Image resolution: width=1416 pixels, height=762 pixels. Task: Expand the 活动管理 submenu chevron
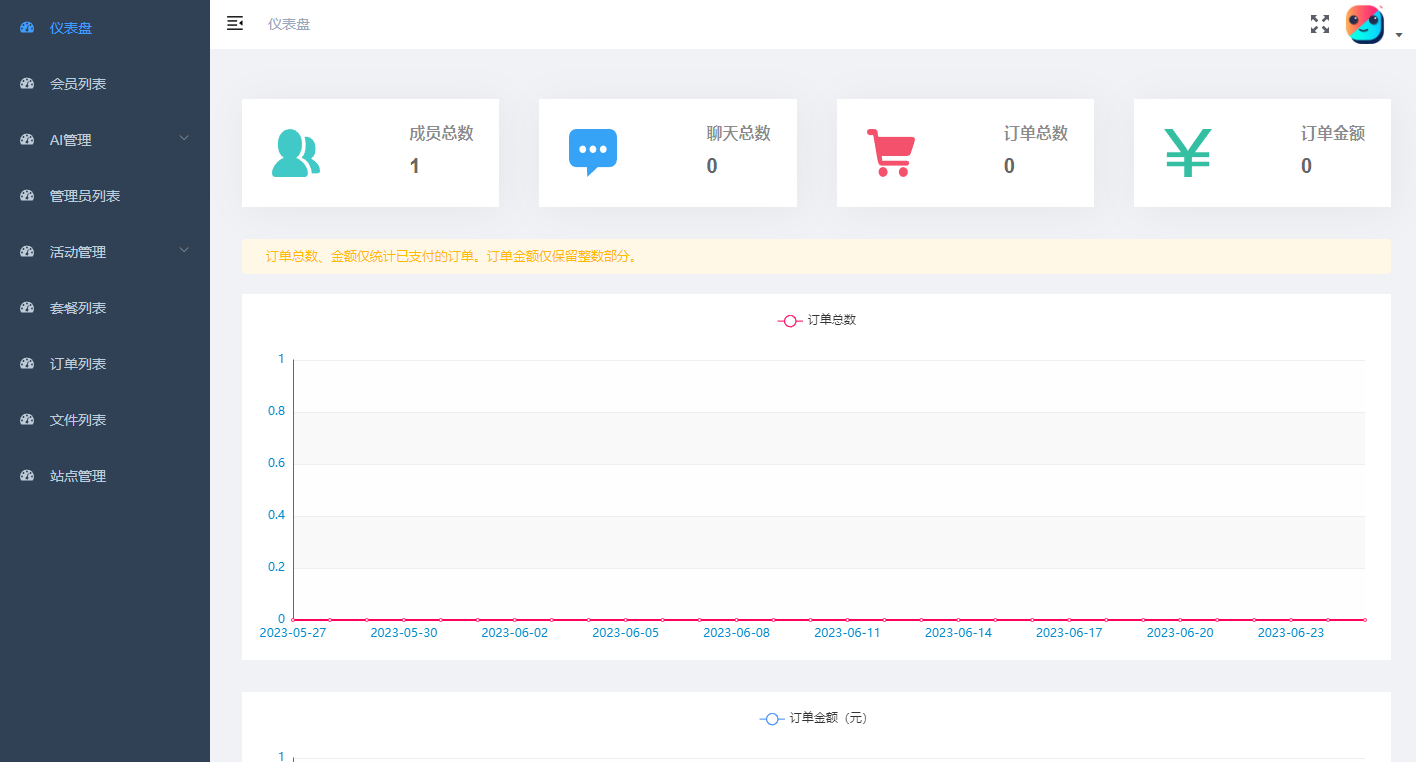184,250
